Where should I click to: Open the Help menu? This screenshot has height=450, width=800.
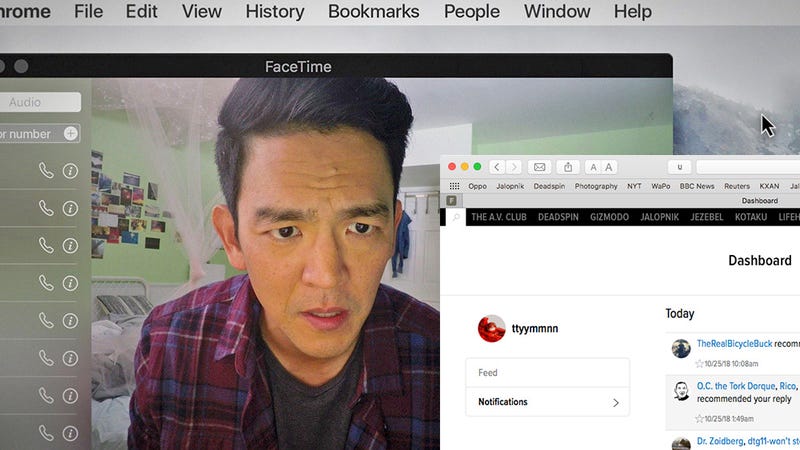pos(632,11)
